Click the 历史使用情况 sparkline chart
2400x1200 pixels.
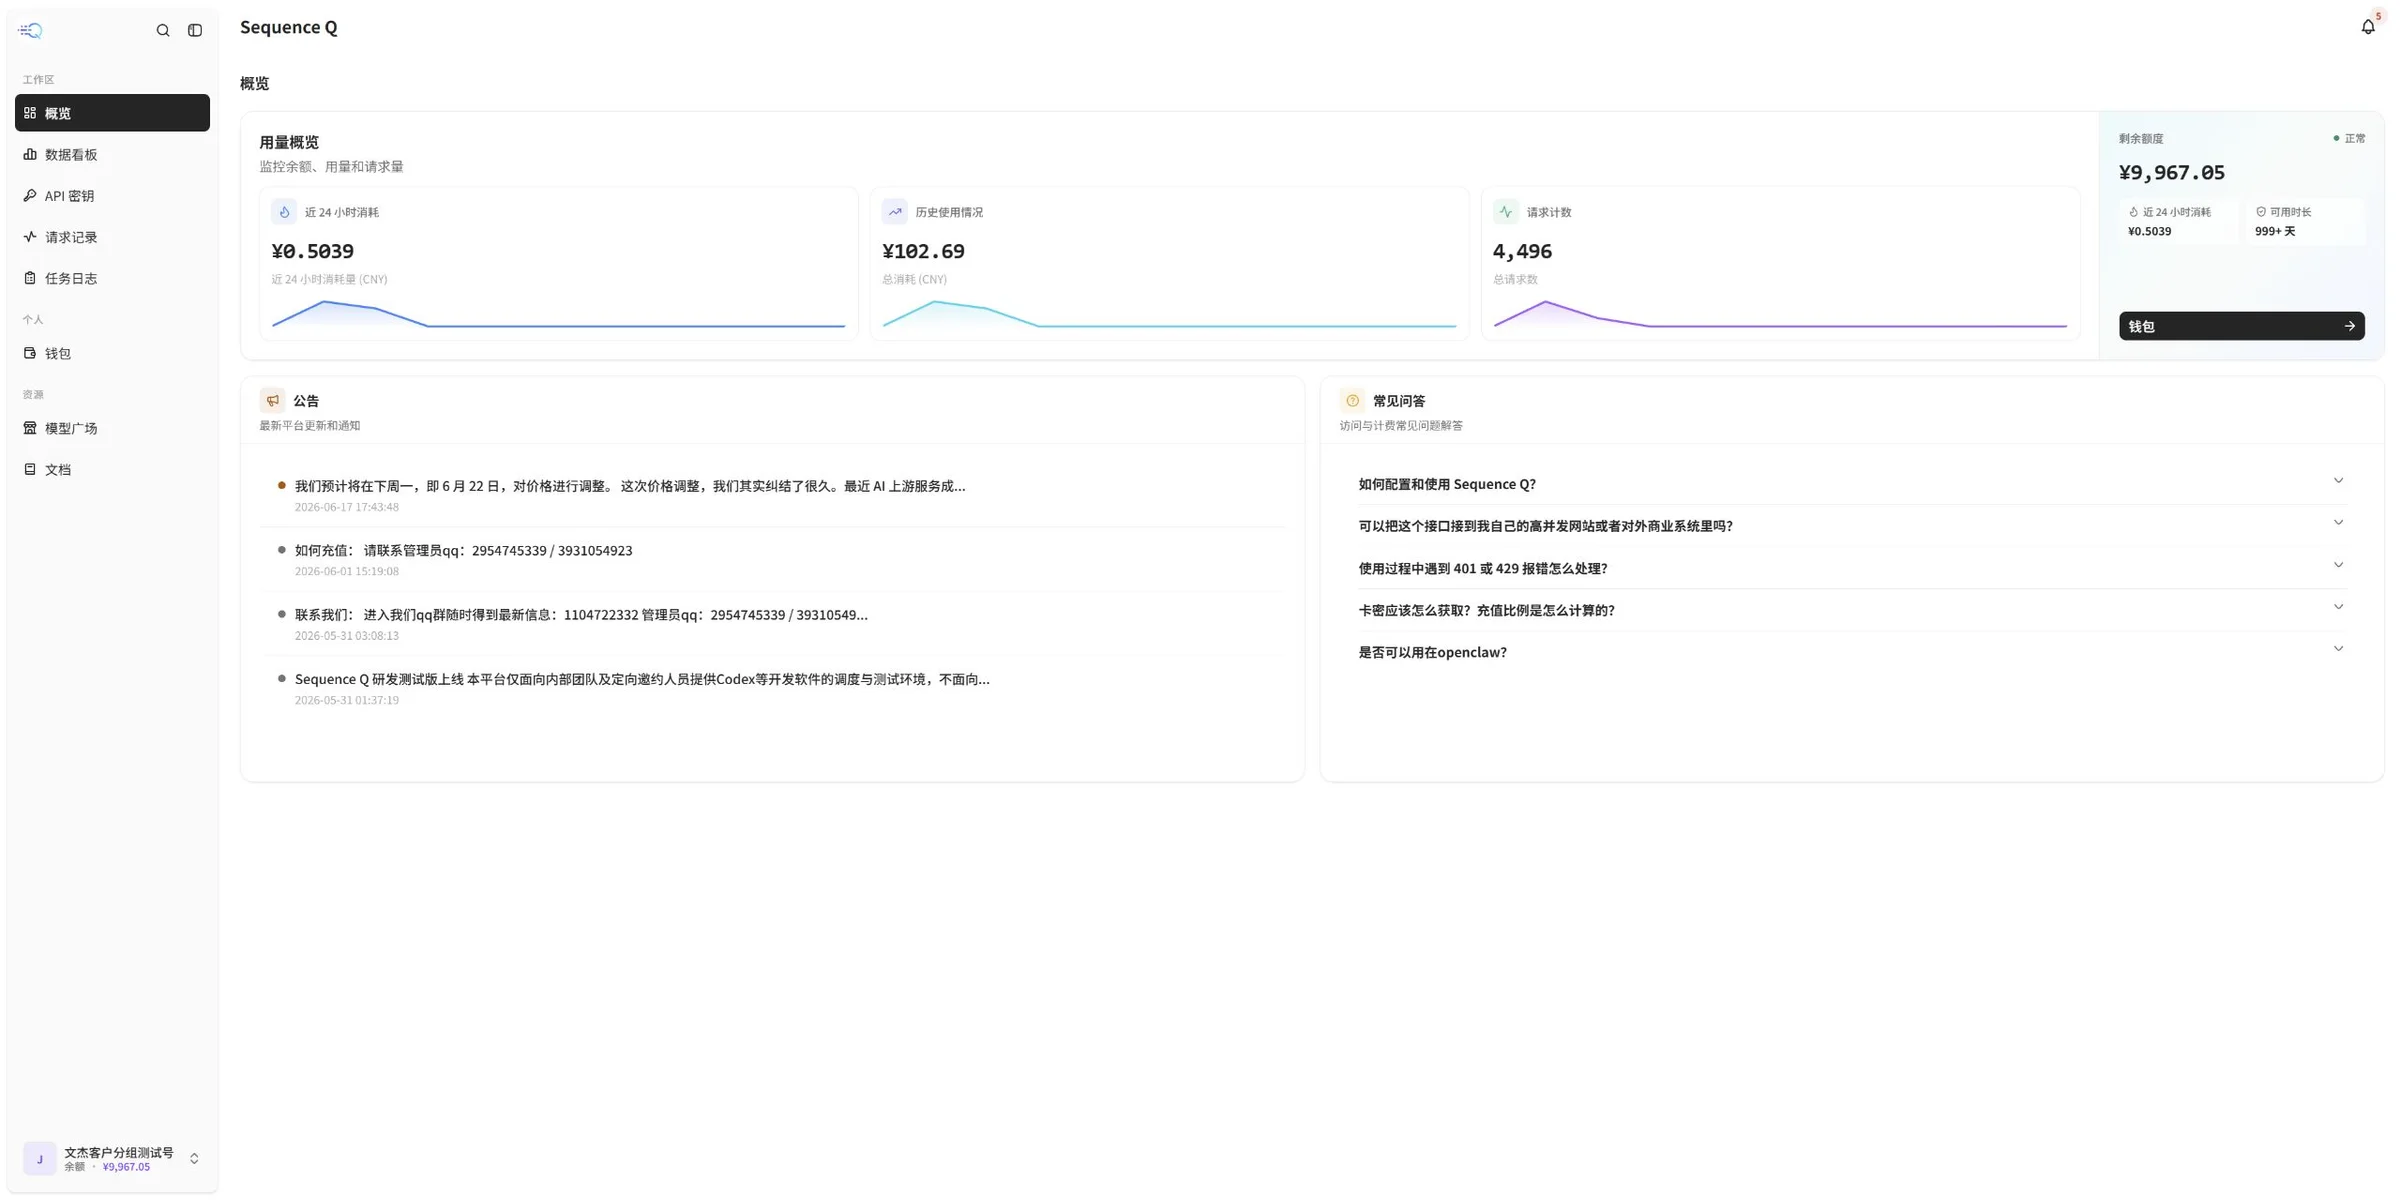click(x=1169, y=314)
